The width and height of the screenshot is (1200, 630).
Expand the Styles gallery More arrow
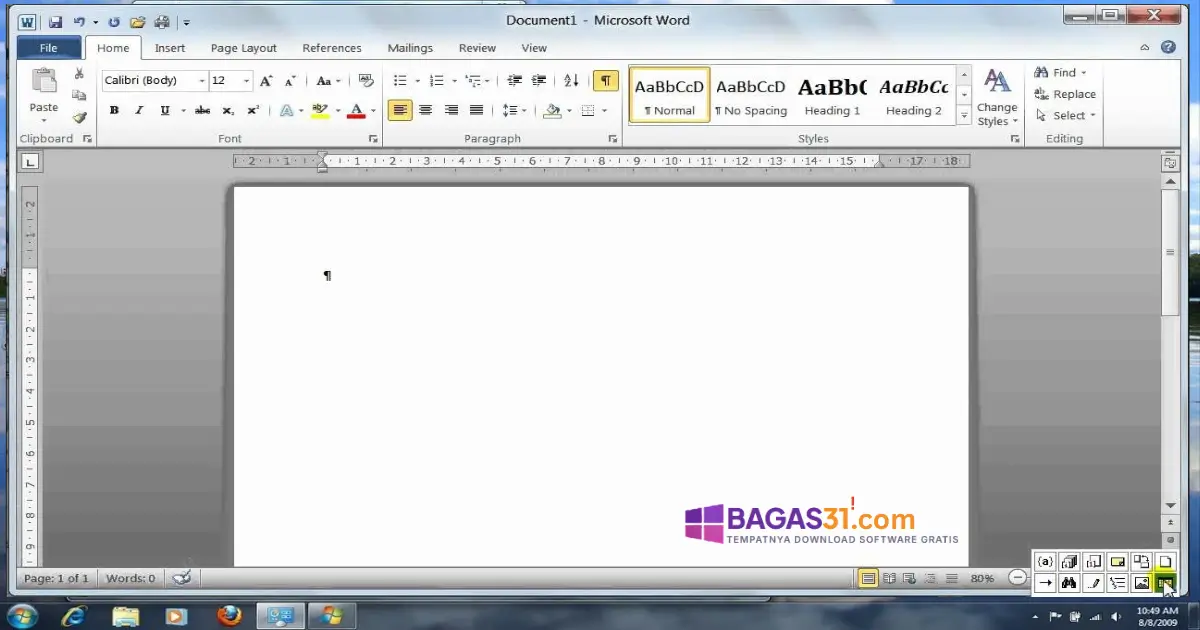(x=964, y=116)
